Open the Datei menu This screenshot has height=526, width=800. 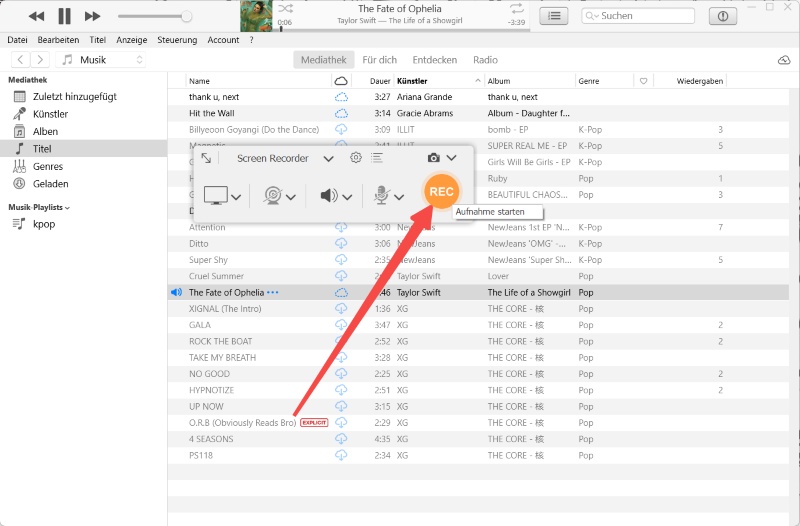click(17, 40)
